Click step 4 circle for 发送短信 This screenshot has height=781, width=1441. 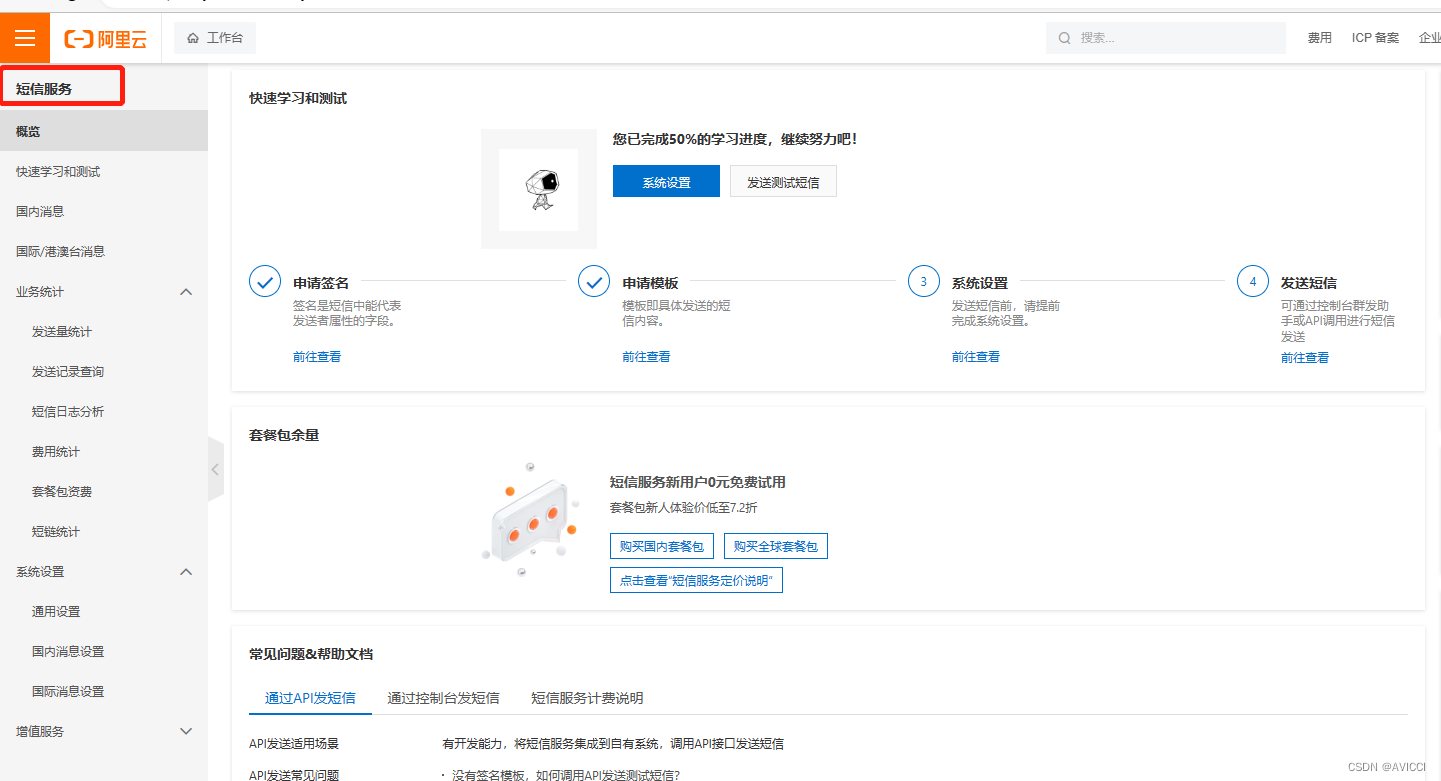pos(1253,282)
